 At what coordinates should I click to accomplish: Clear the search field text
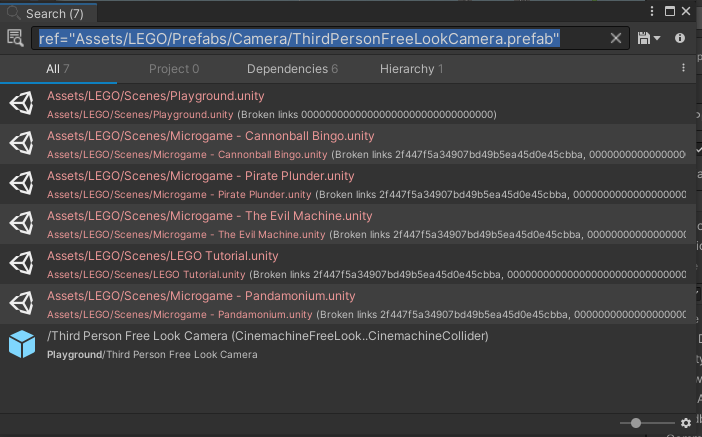click(616, 38)
